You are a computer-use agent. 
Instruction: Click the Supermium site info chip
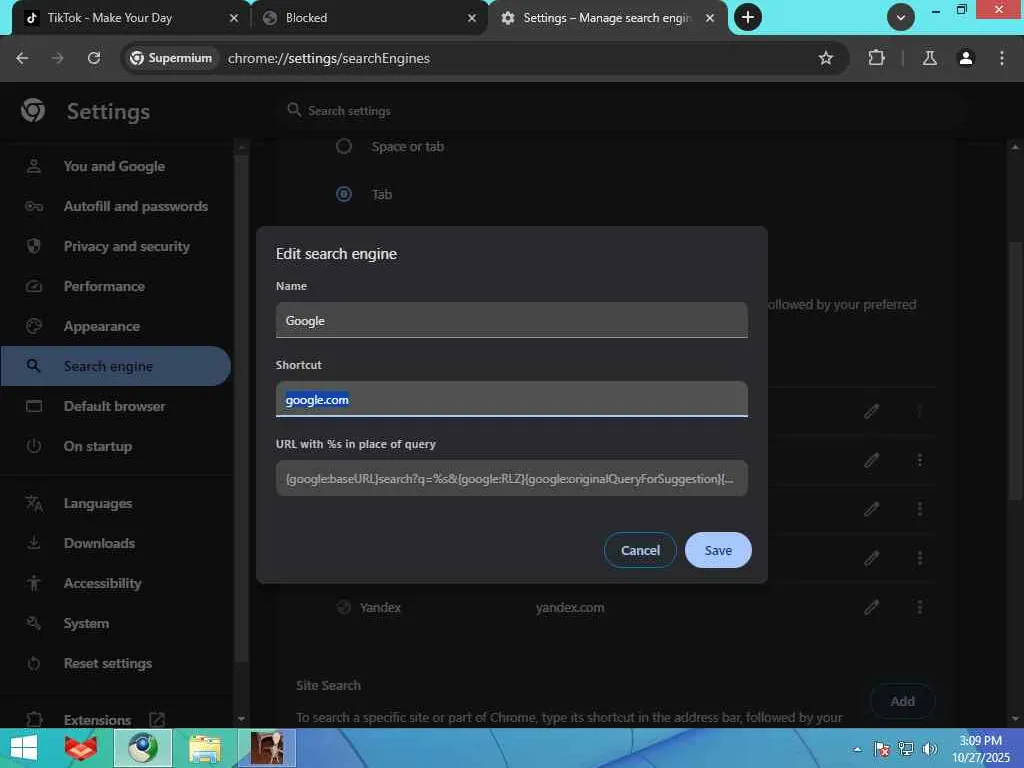click(171, 58)
